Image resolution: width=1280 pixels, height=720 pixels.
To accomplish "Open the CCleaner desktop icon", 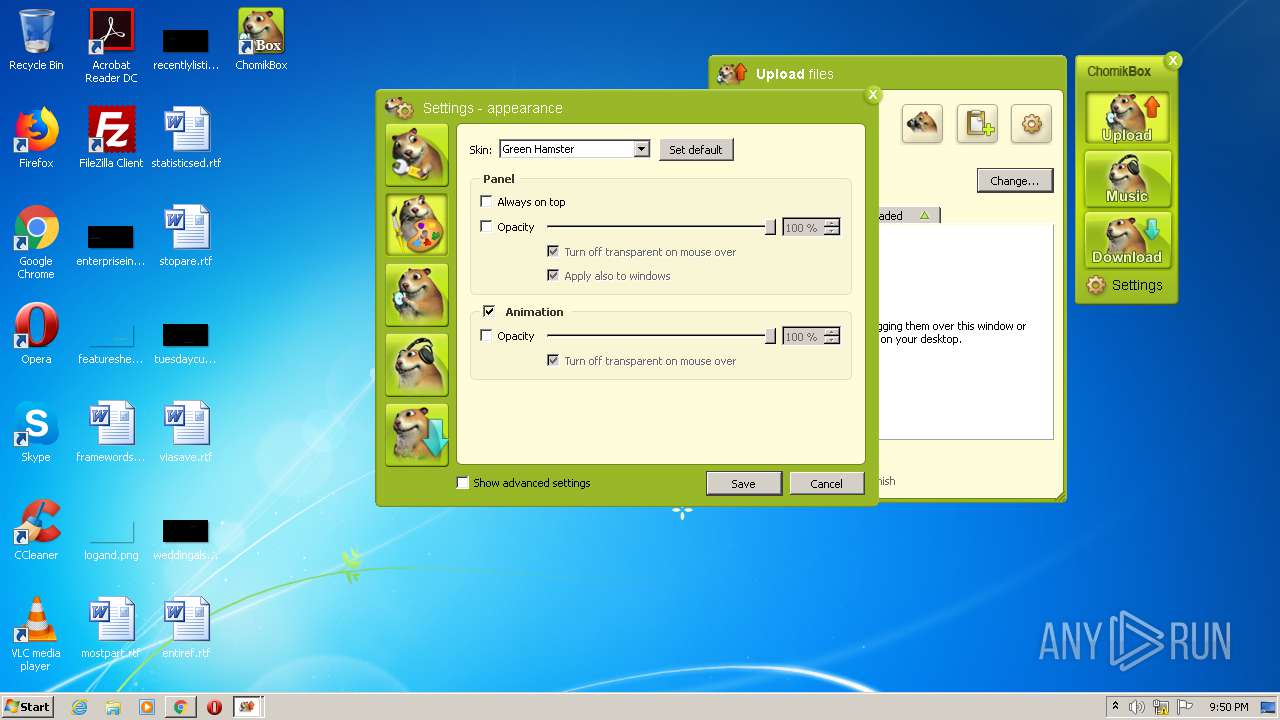I will (36, 530).
